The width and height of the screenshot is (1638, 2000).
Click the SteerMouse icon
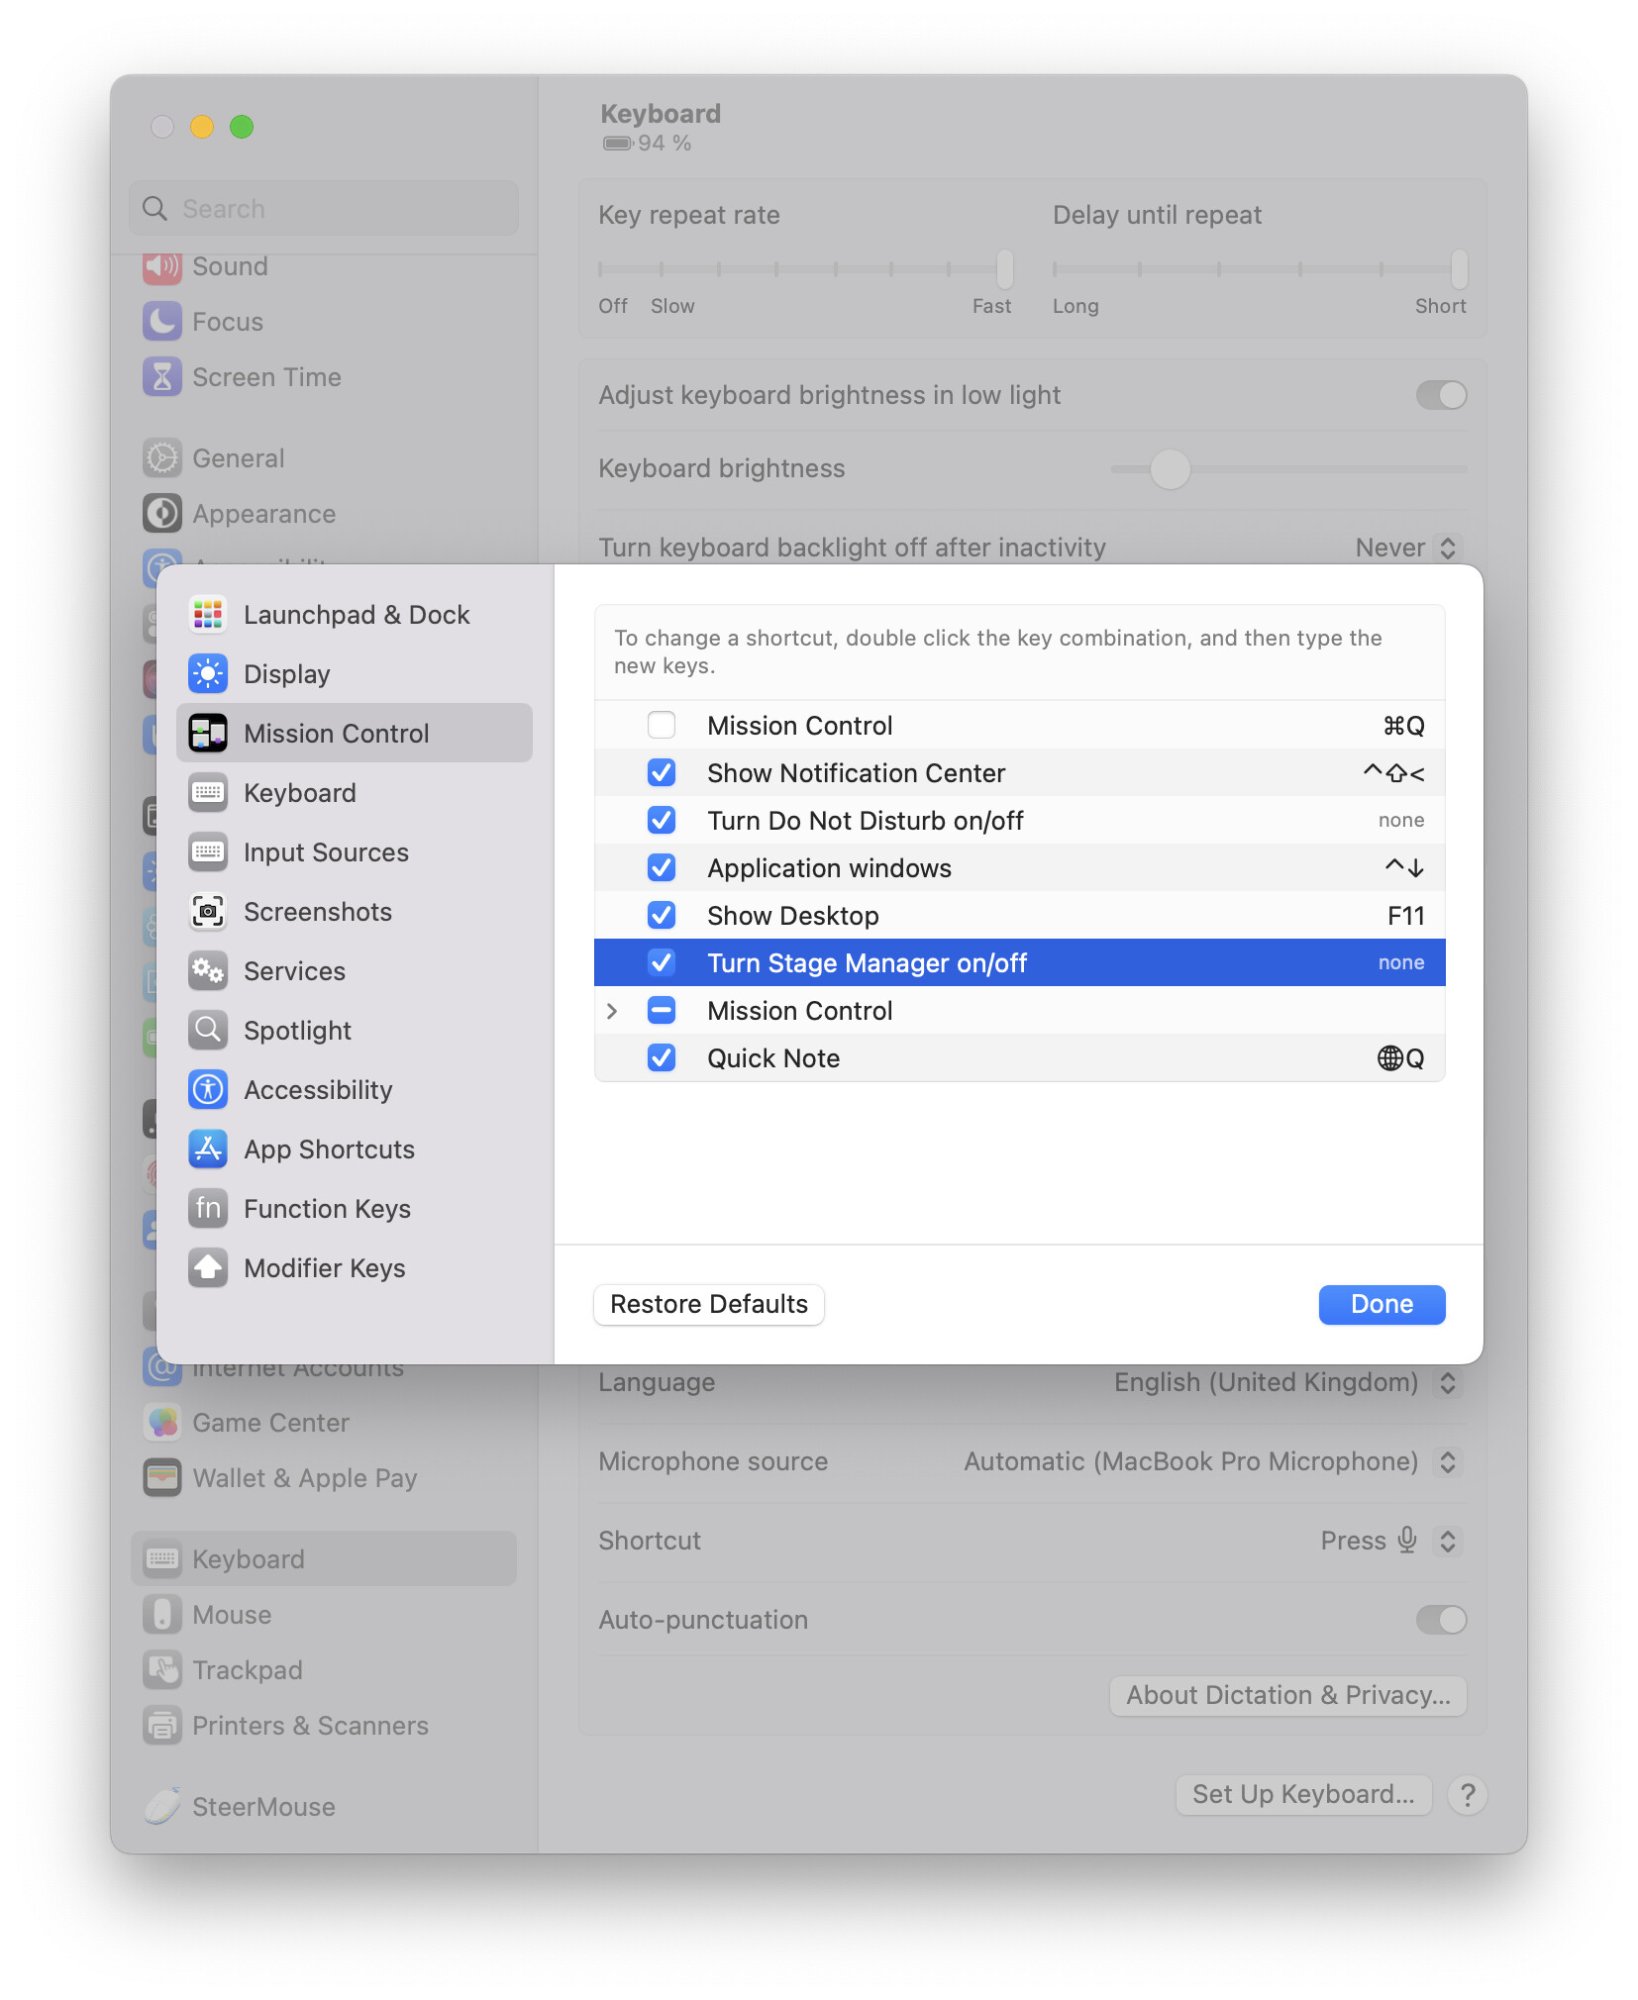162,1806
